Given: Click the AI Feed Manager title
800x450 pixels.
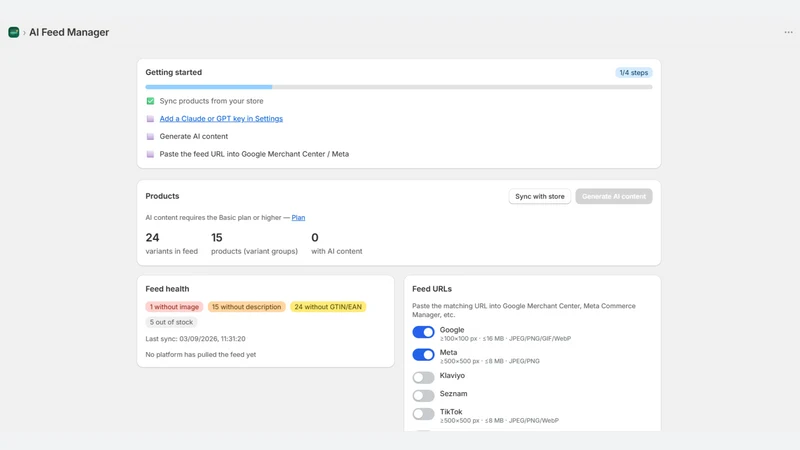Looking at the screenshot, I should (x=69, y=32).
